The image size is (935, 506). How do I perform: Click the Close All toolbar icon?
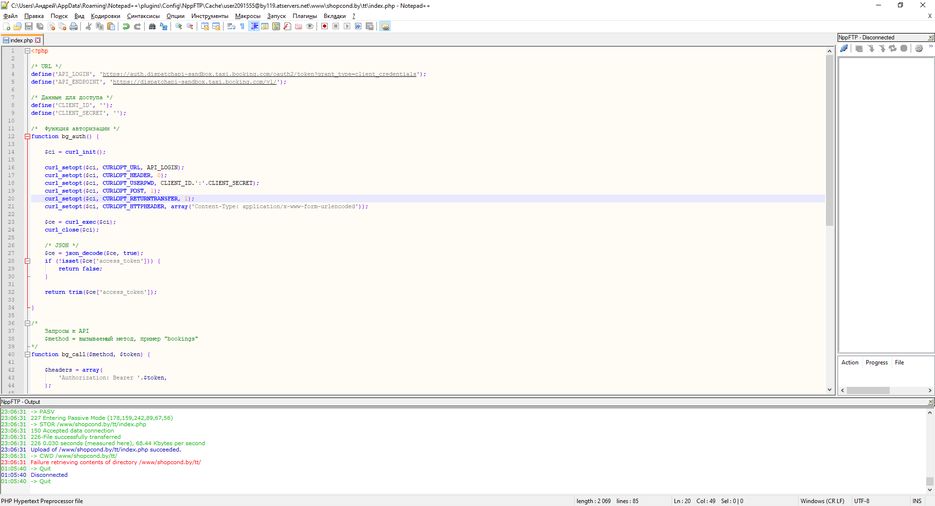(62, 26)
